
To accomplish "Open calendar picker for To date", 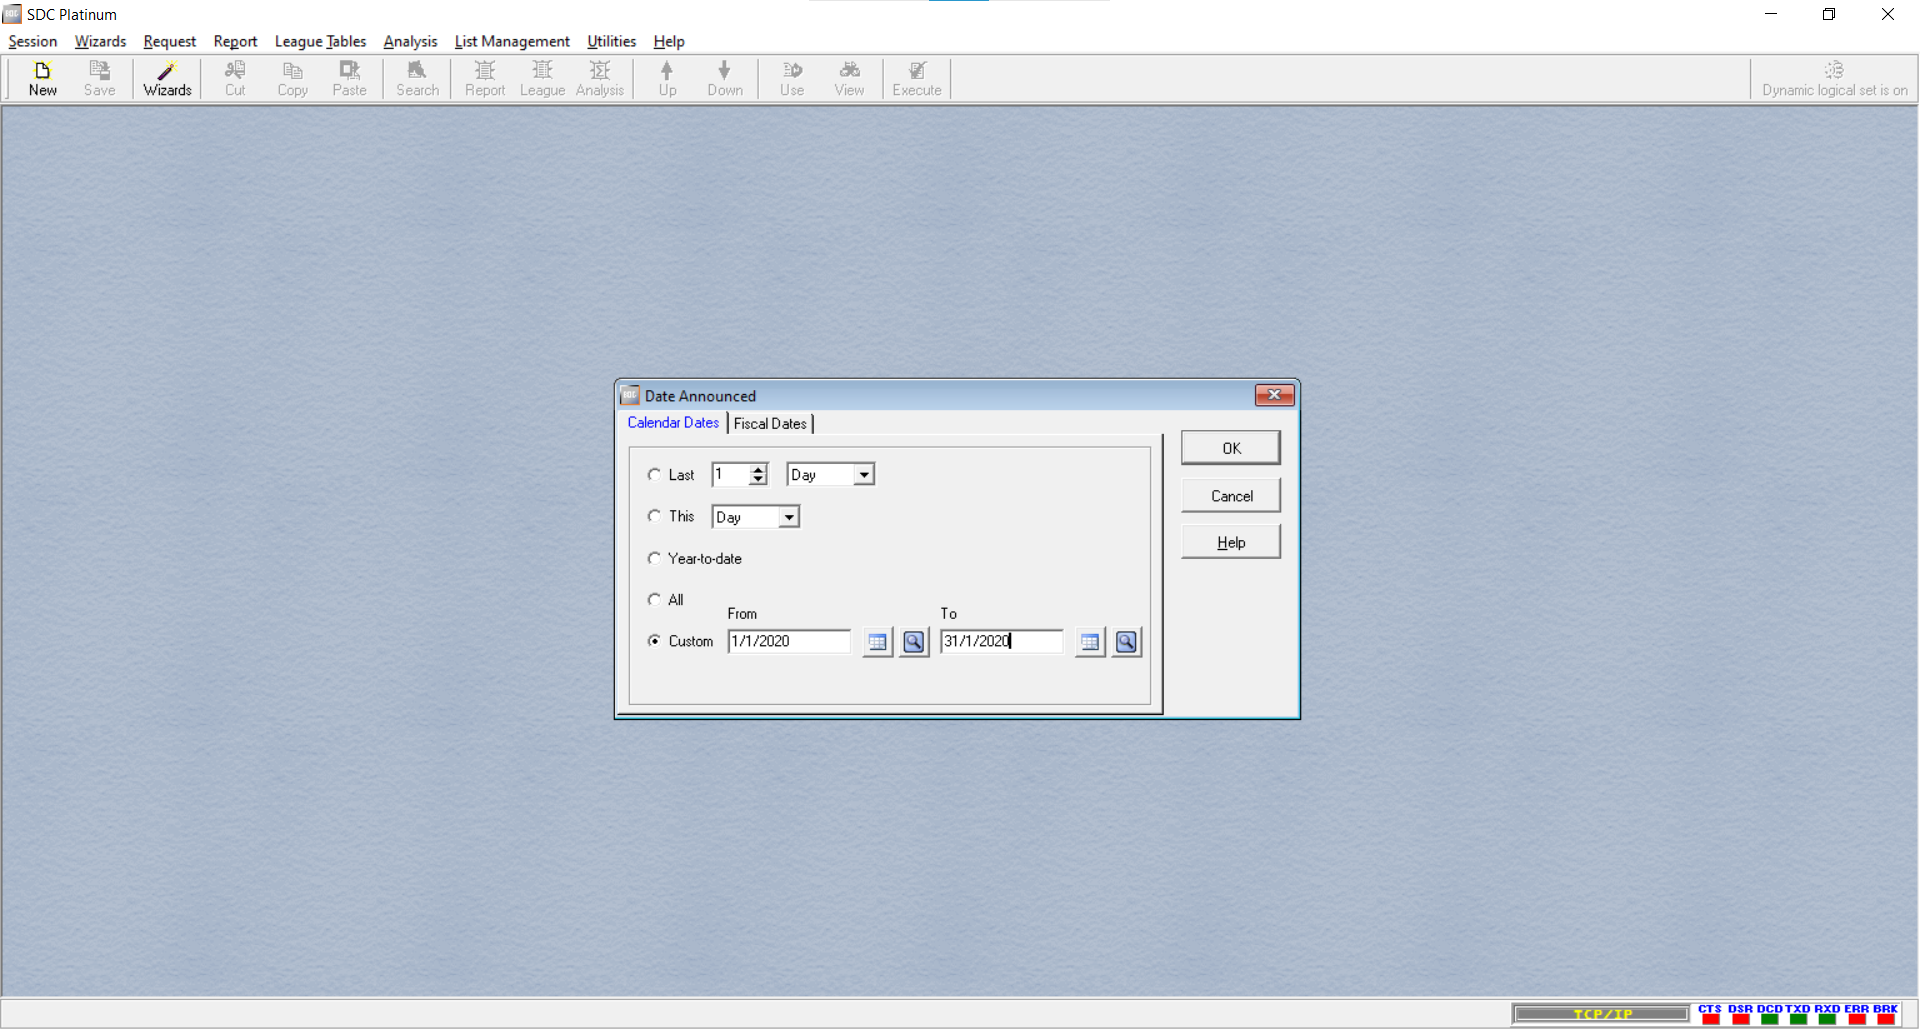I will pyautogui.click(x=1090, y=642).
